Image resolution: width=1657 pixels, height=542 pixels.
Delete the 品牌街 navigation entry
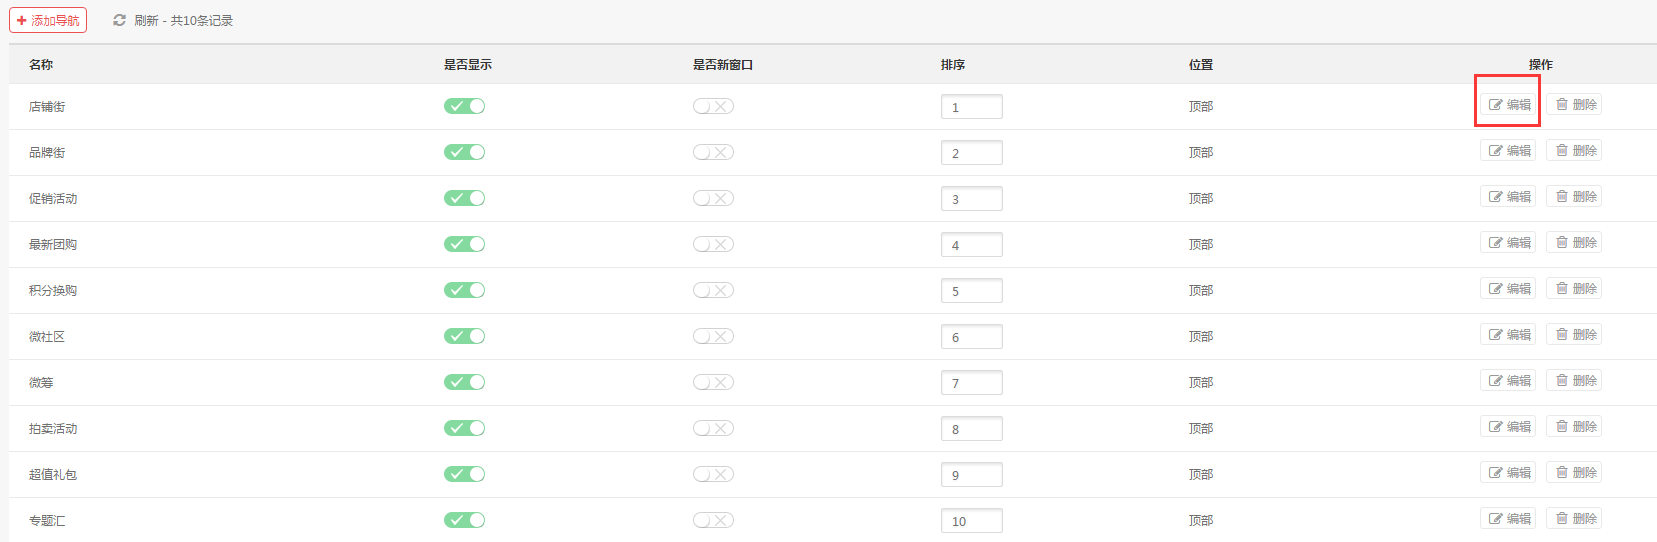pos(1574,150)
